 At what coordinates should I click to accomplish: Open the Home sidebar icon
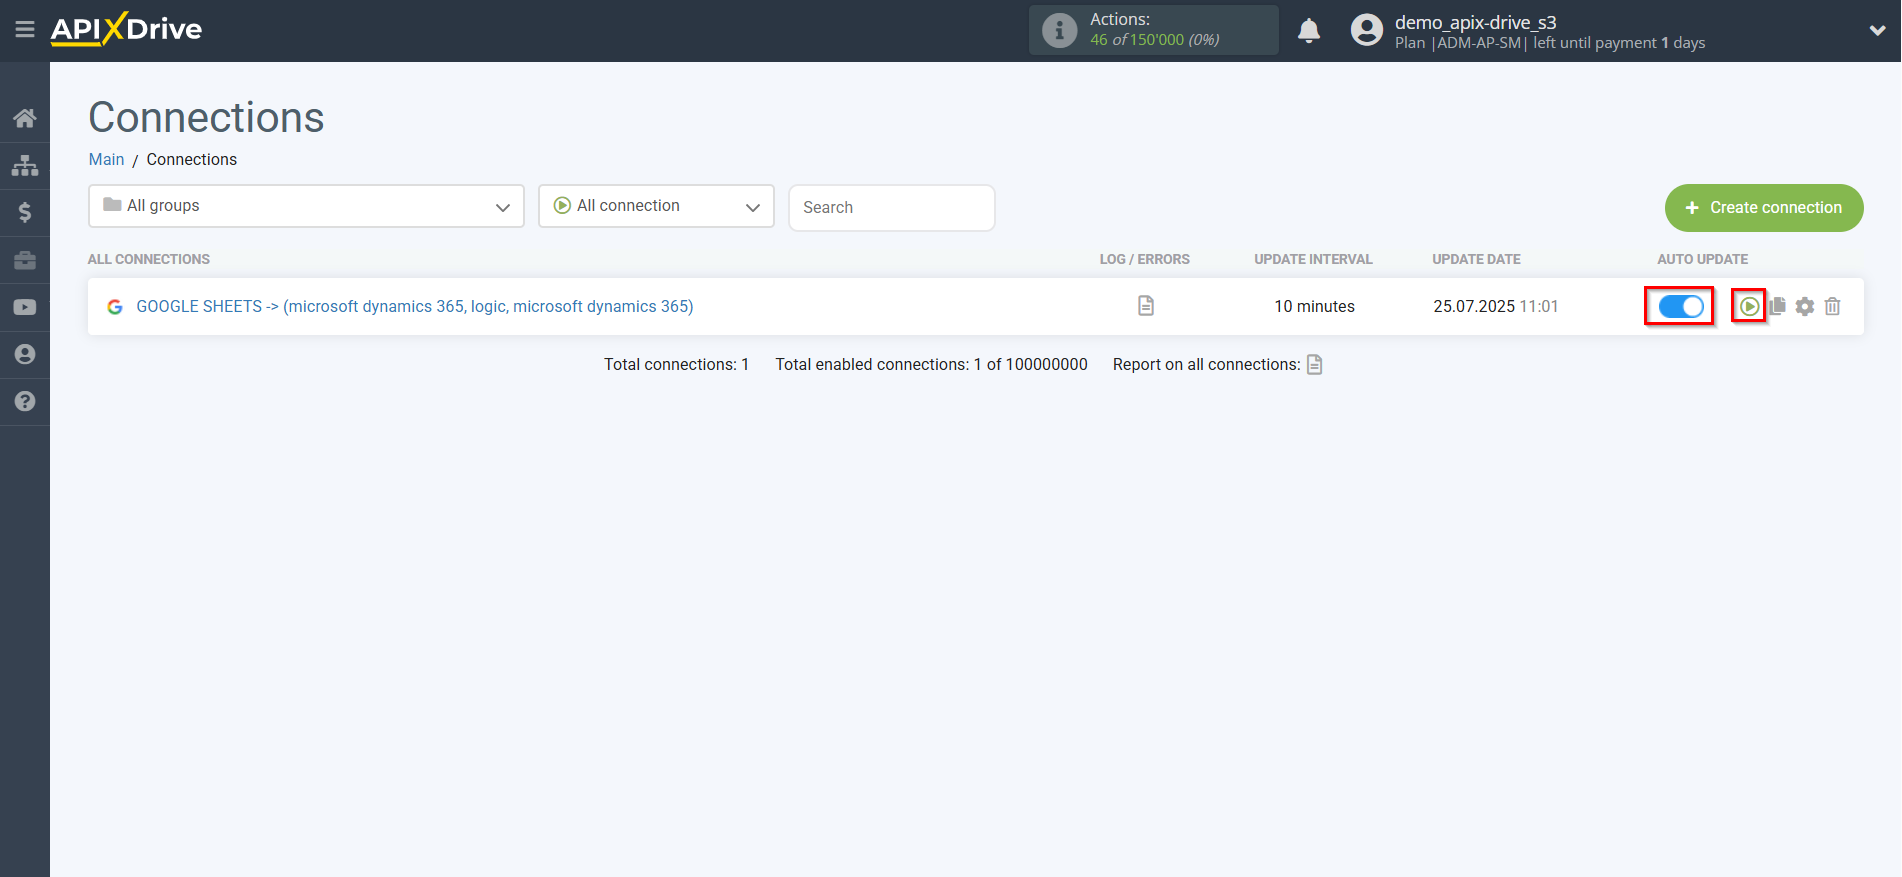pos(25,118)
